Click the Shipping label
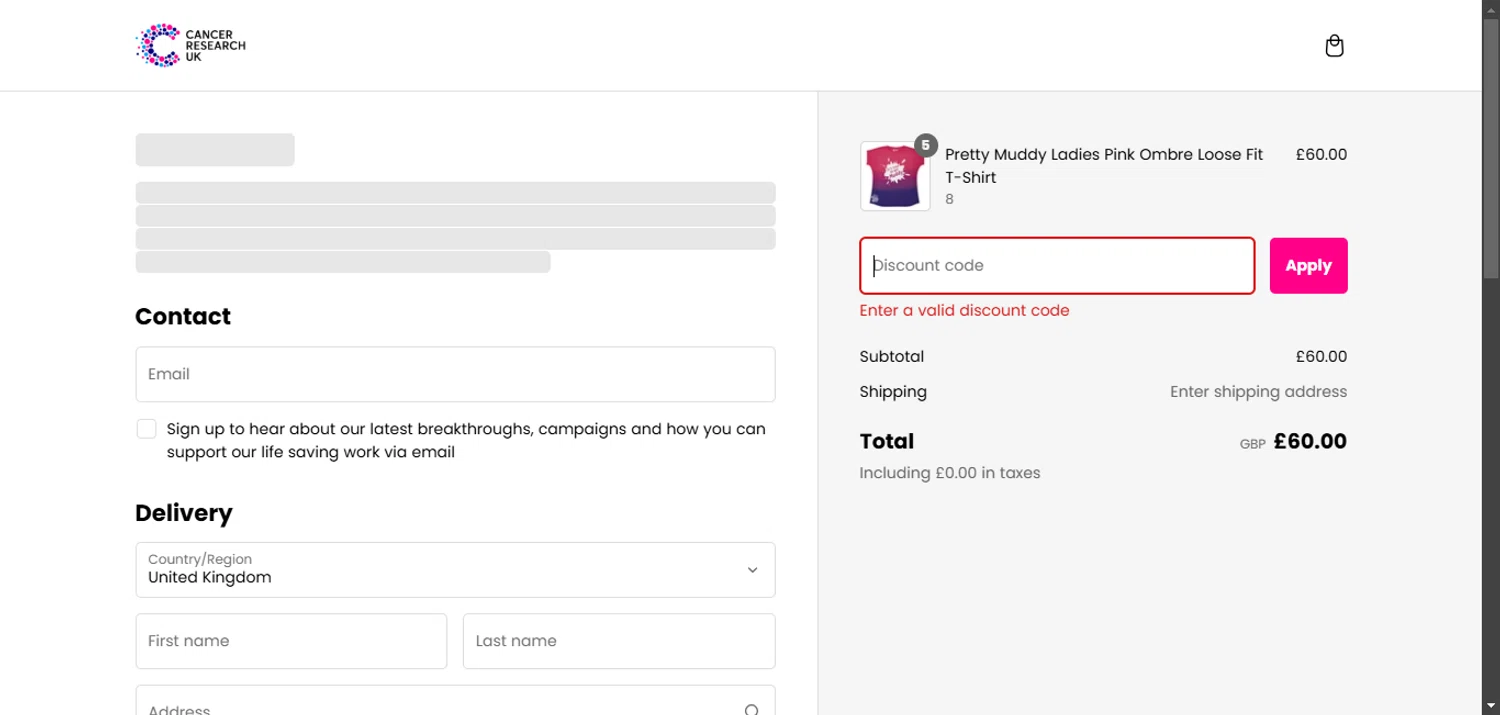Screen dimensions: 1500x715 point(893,392)
